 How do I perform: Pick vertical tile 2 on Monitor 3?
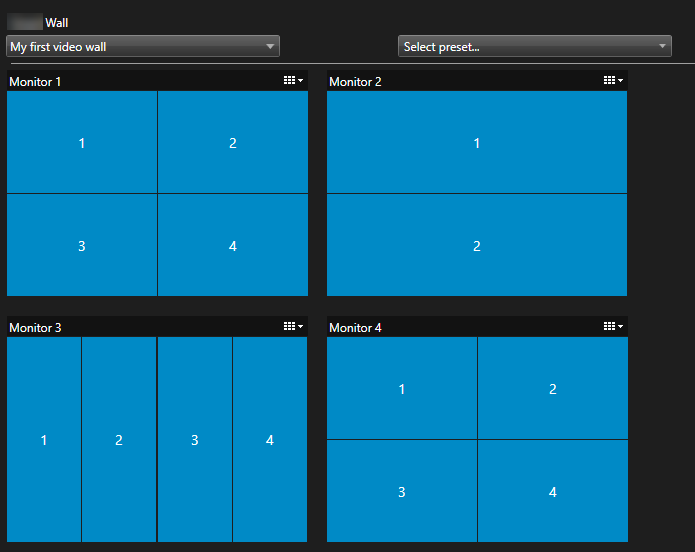point(119,440)
